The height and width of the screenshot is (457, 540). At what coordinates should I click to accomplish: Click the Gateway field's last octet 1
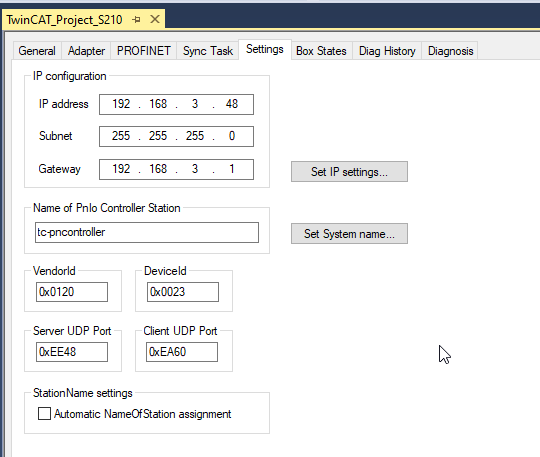pyautogui.click(x=232, y=169)
